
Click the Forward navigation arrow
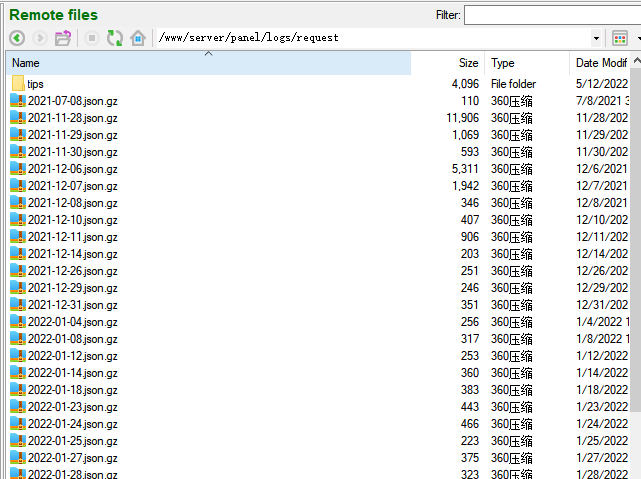coord(40,38)
